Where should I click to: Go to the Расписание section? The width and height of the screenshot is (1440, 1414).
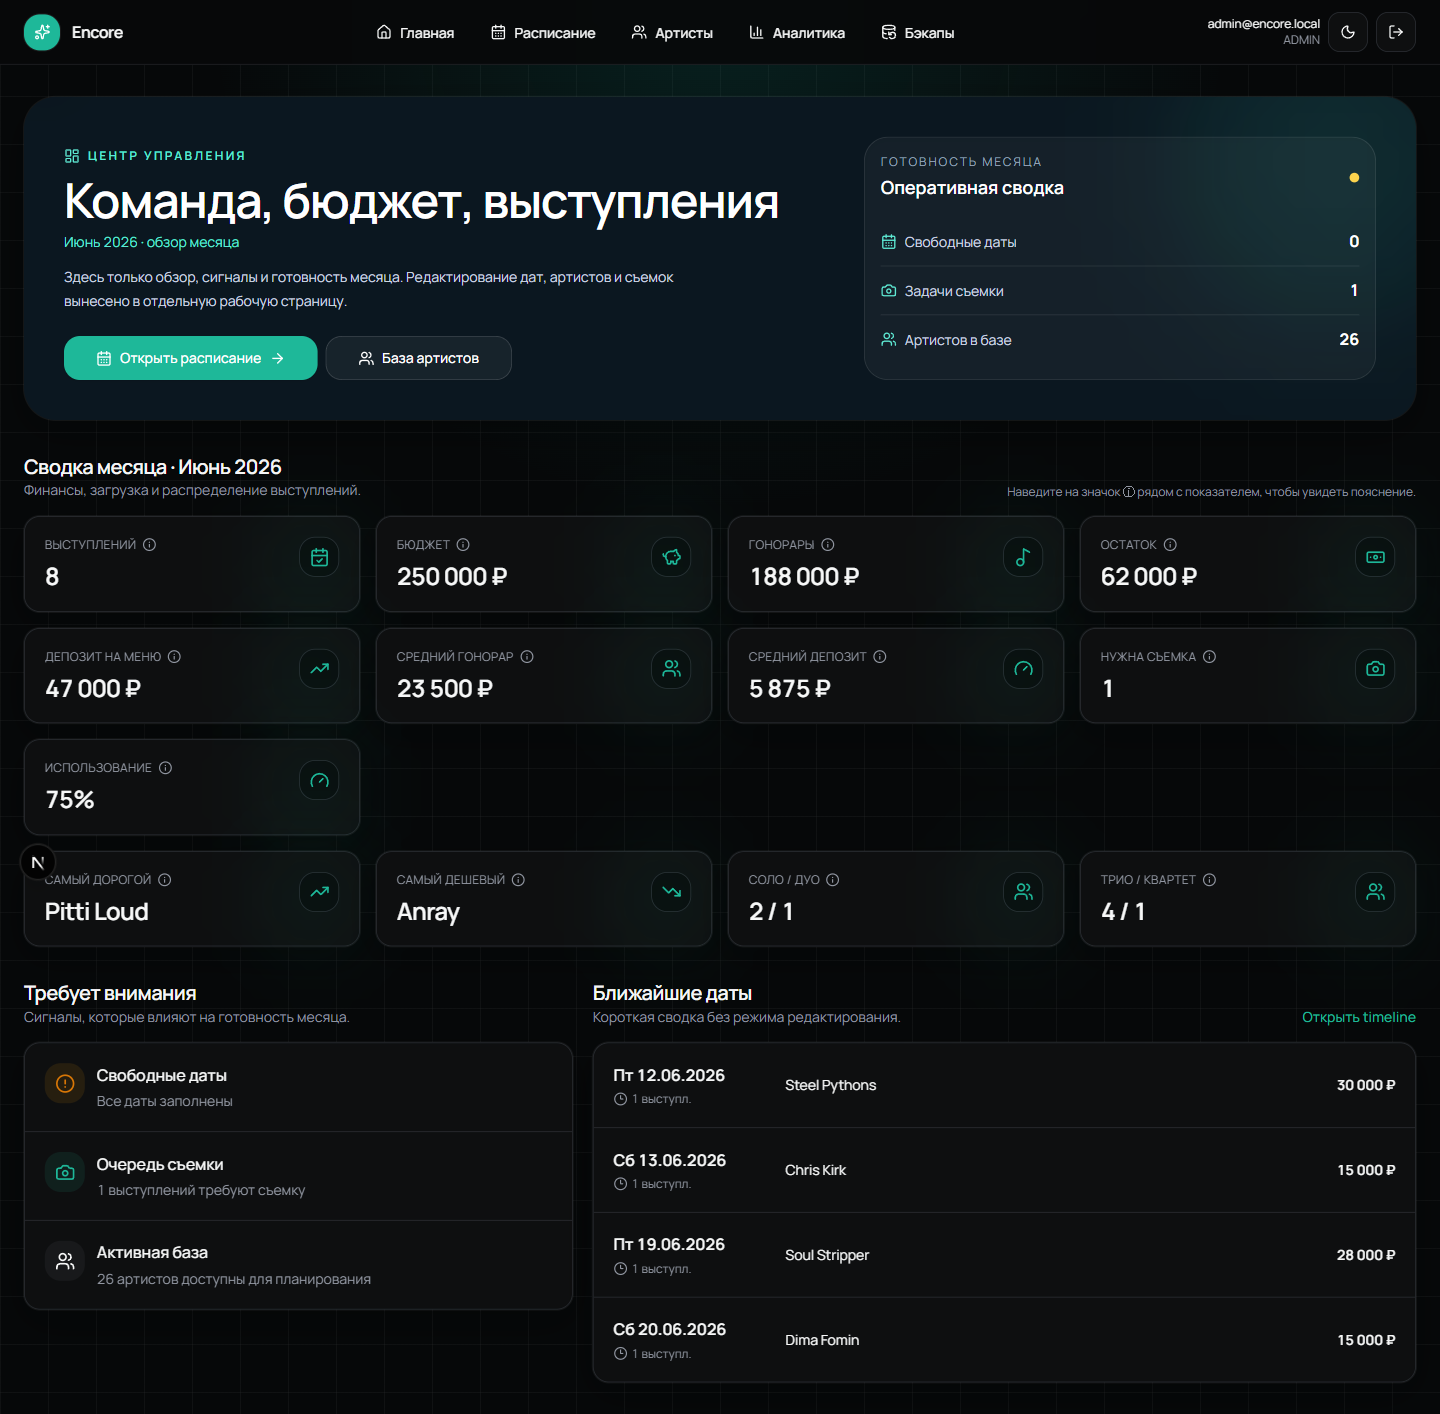543,33
